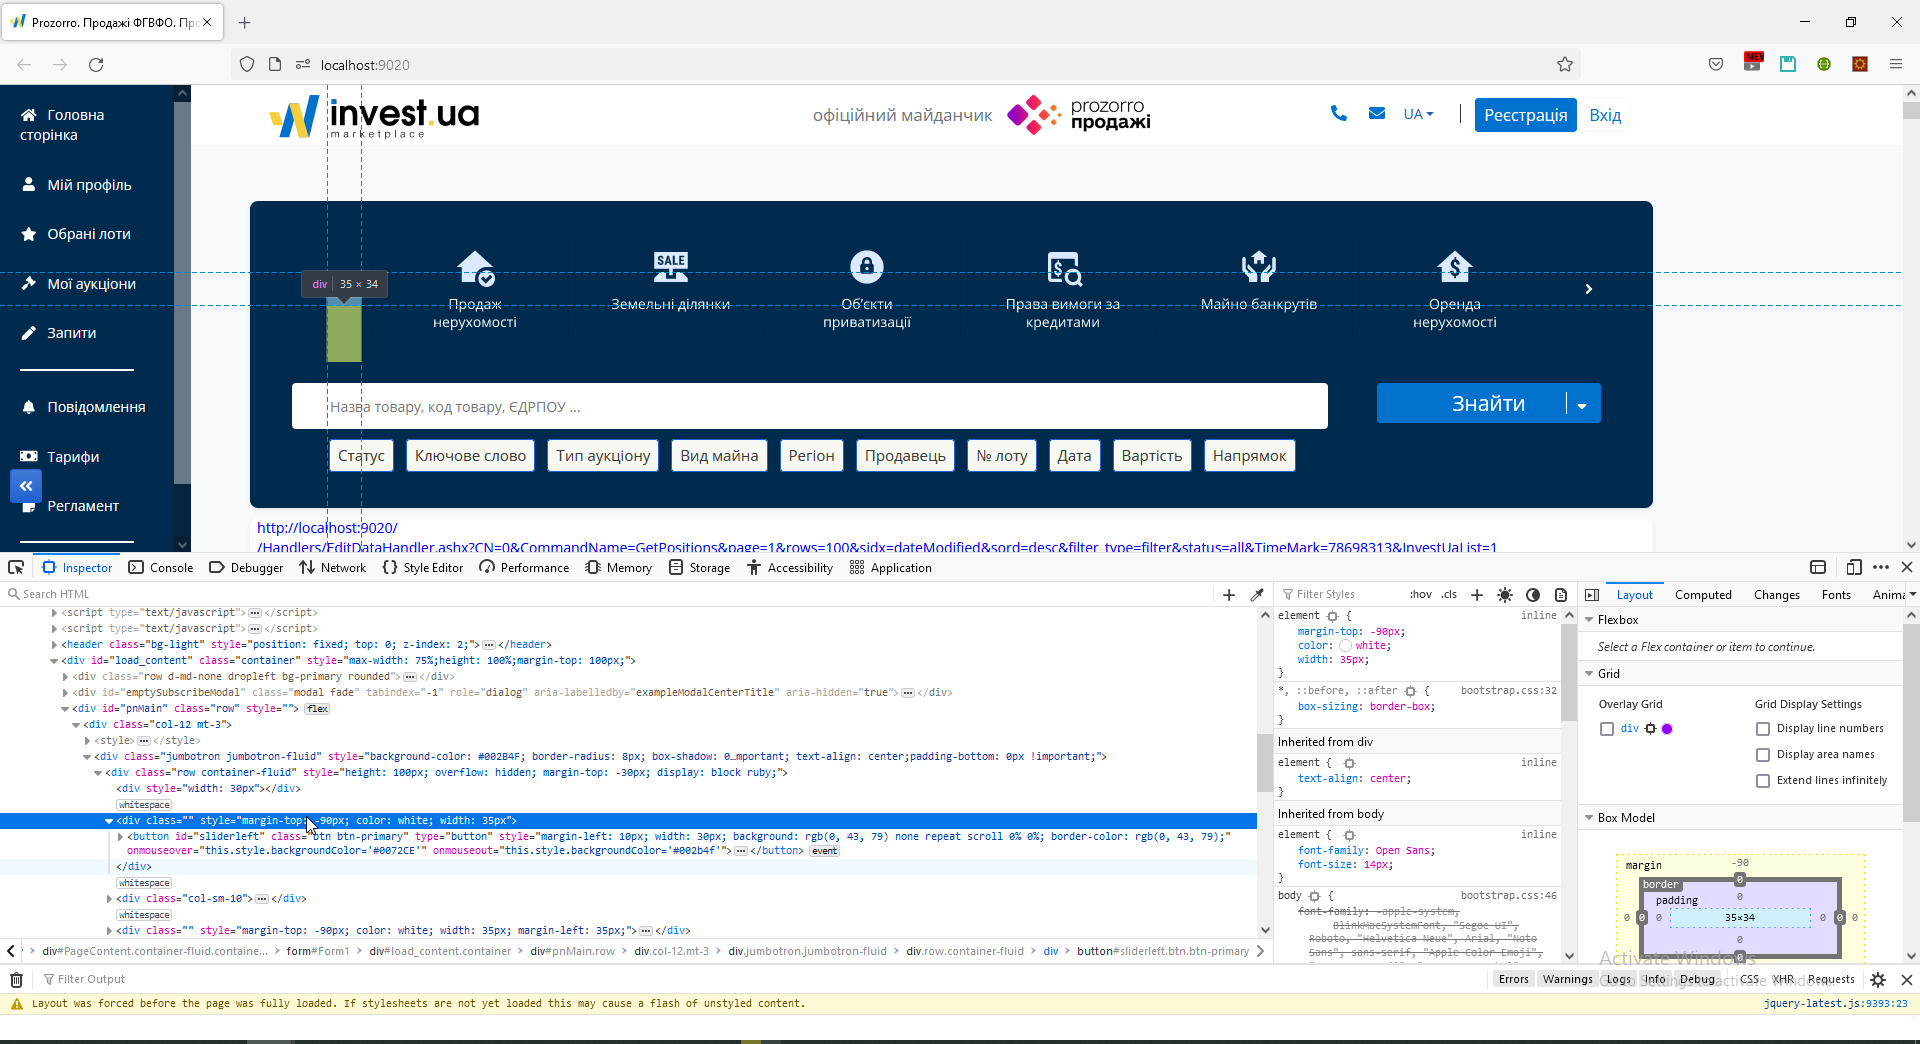Image resolution: width=1920 pixels, height=1044 pixels.
Task: Activate the devtools element picker
Action: tap(16, 567)
